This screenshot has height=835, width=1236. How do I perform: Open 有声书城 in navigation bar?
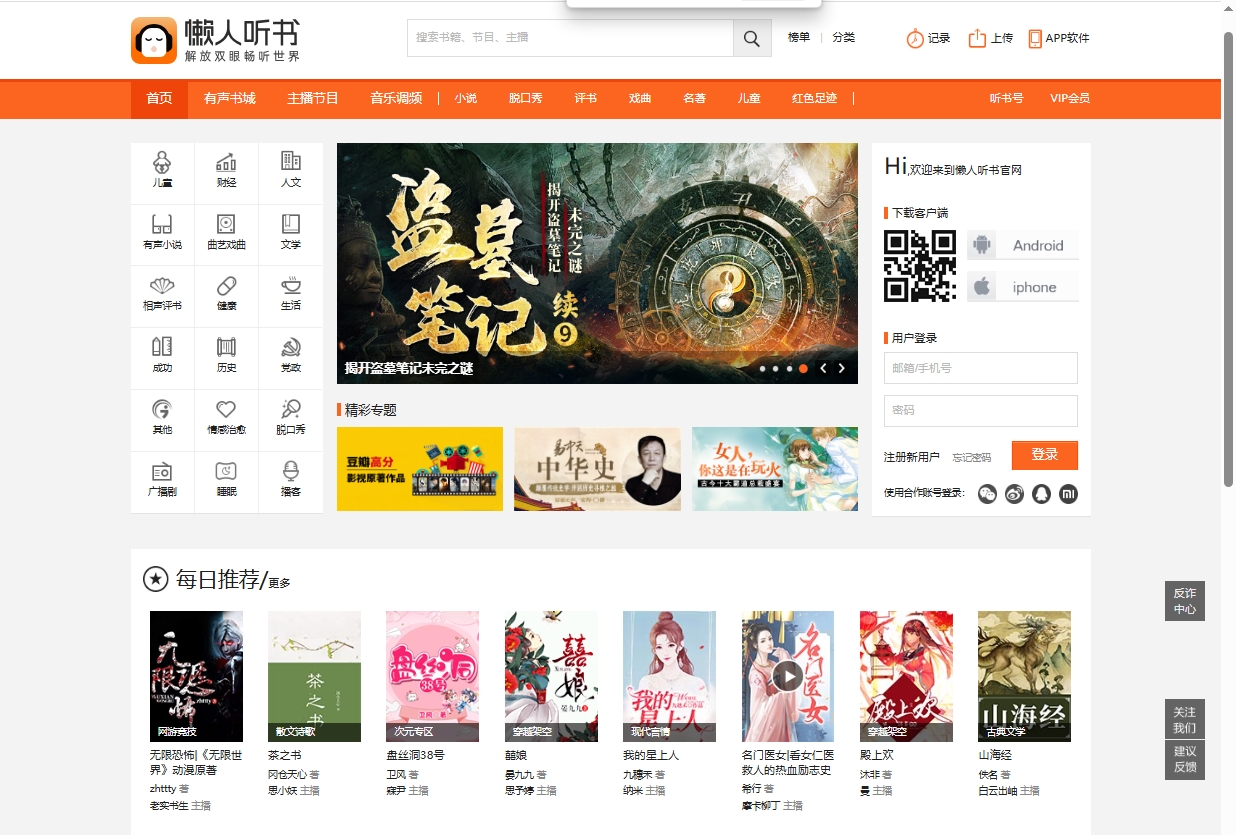point(230,98)
